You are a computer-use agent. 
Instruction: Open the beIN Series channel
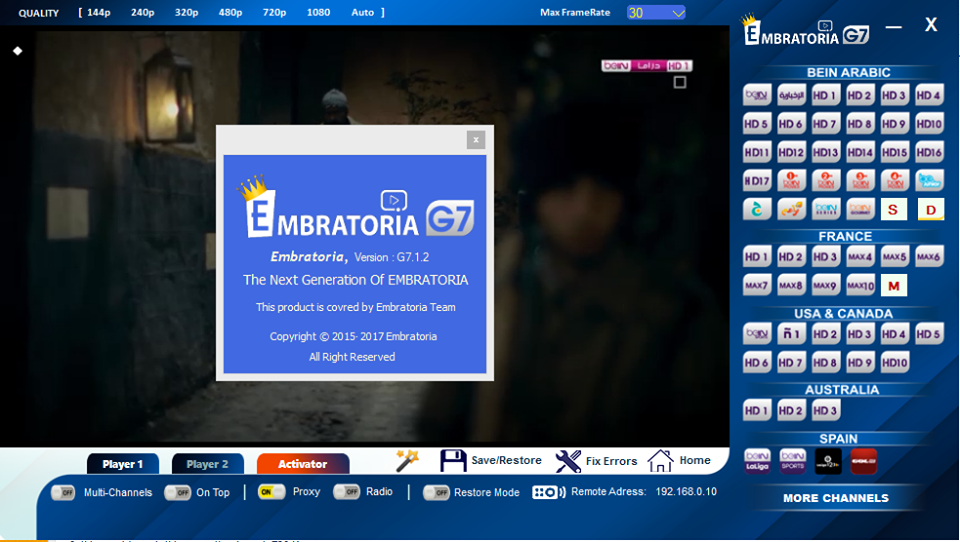[x=825, y=209]
